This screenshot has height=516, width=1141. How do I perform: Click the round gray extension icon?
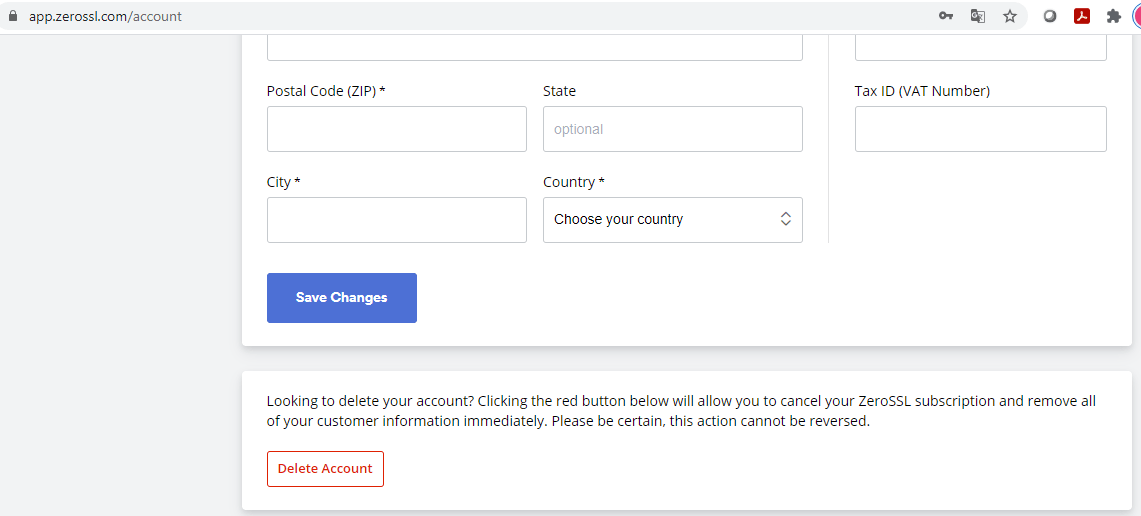pyautogui.click(x=1049, y=16)
